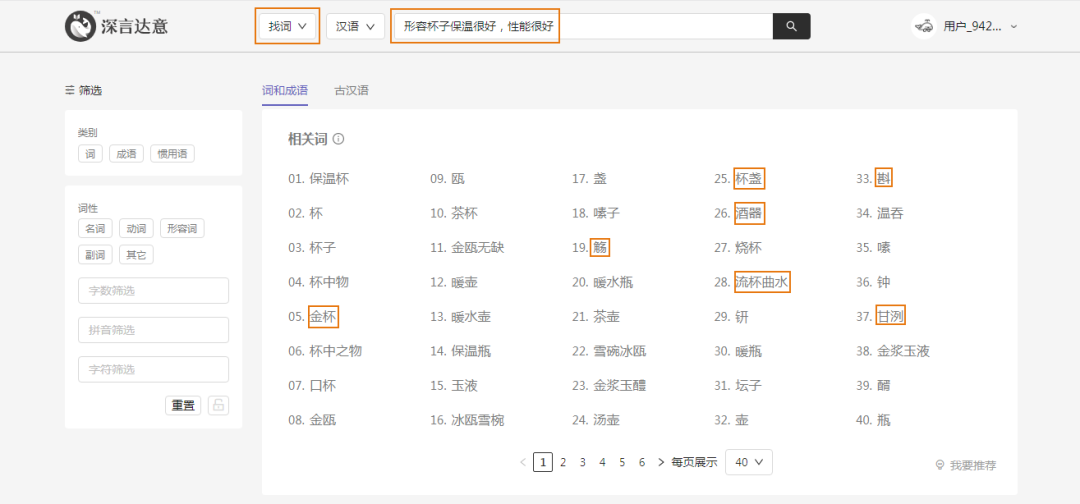Viewport: 1080px width, 504px height.
Task: Click the result word 茶杯
Action: pyautogui.click(x=464, y=213)
